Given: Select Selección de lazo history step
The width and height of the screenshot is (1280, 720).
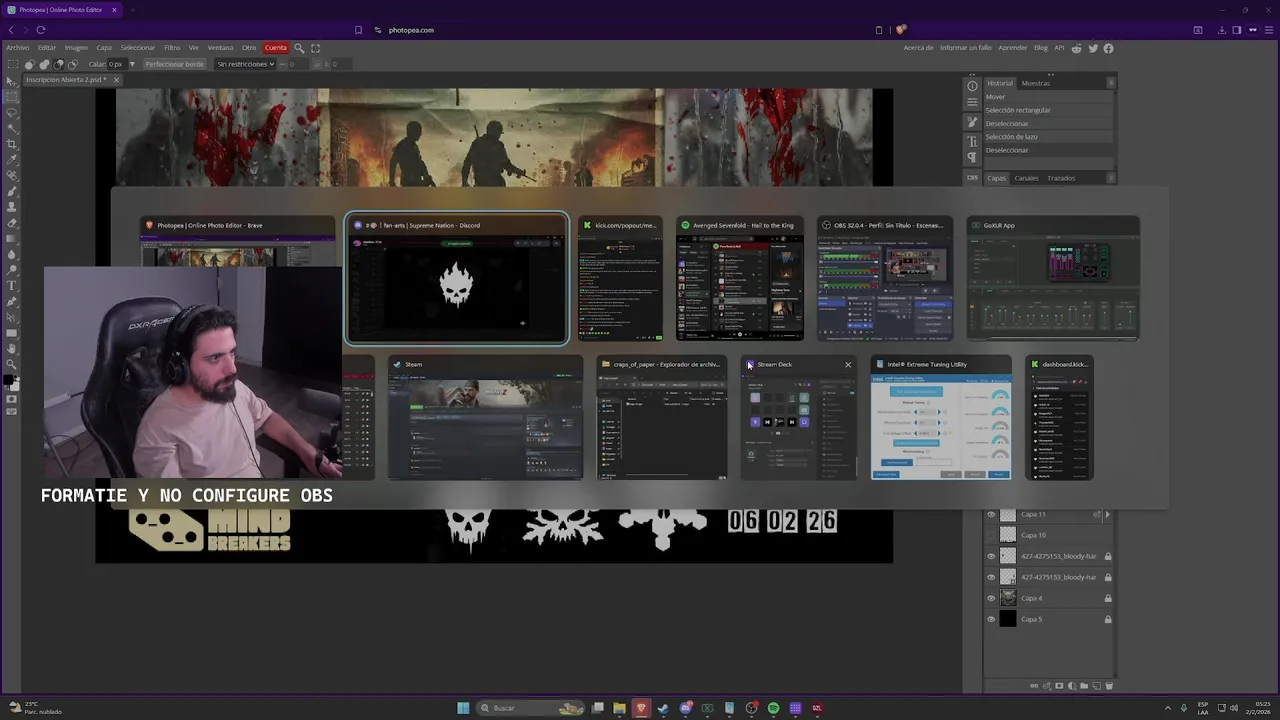Looking at the screenshot, I should pos(1049,136).
